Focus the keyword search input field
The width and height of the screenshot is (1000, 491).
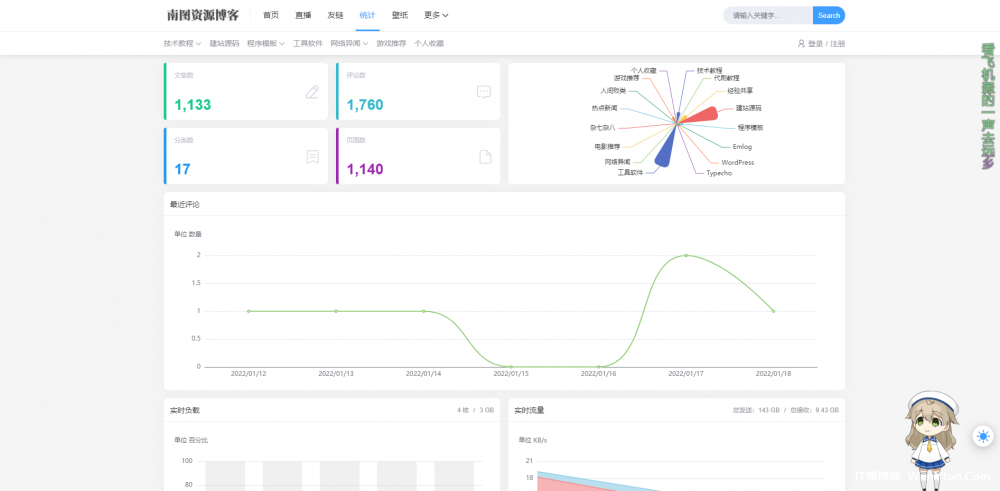coord(767,15)
